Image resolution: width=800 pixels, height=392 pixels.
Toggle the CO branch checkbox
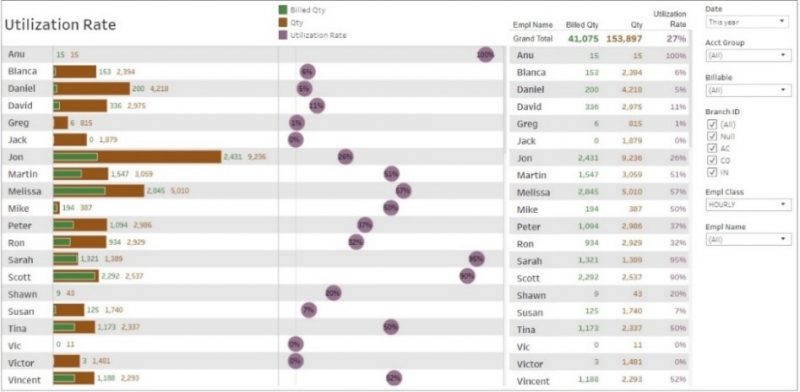point(712,160)
